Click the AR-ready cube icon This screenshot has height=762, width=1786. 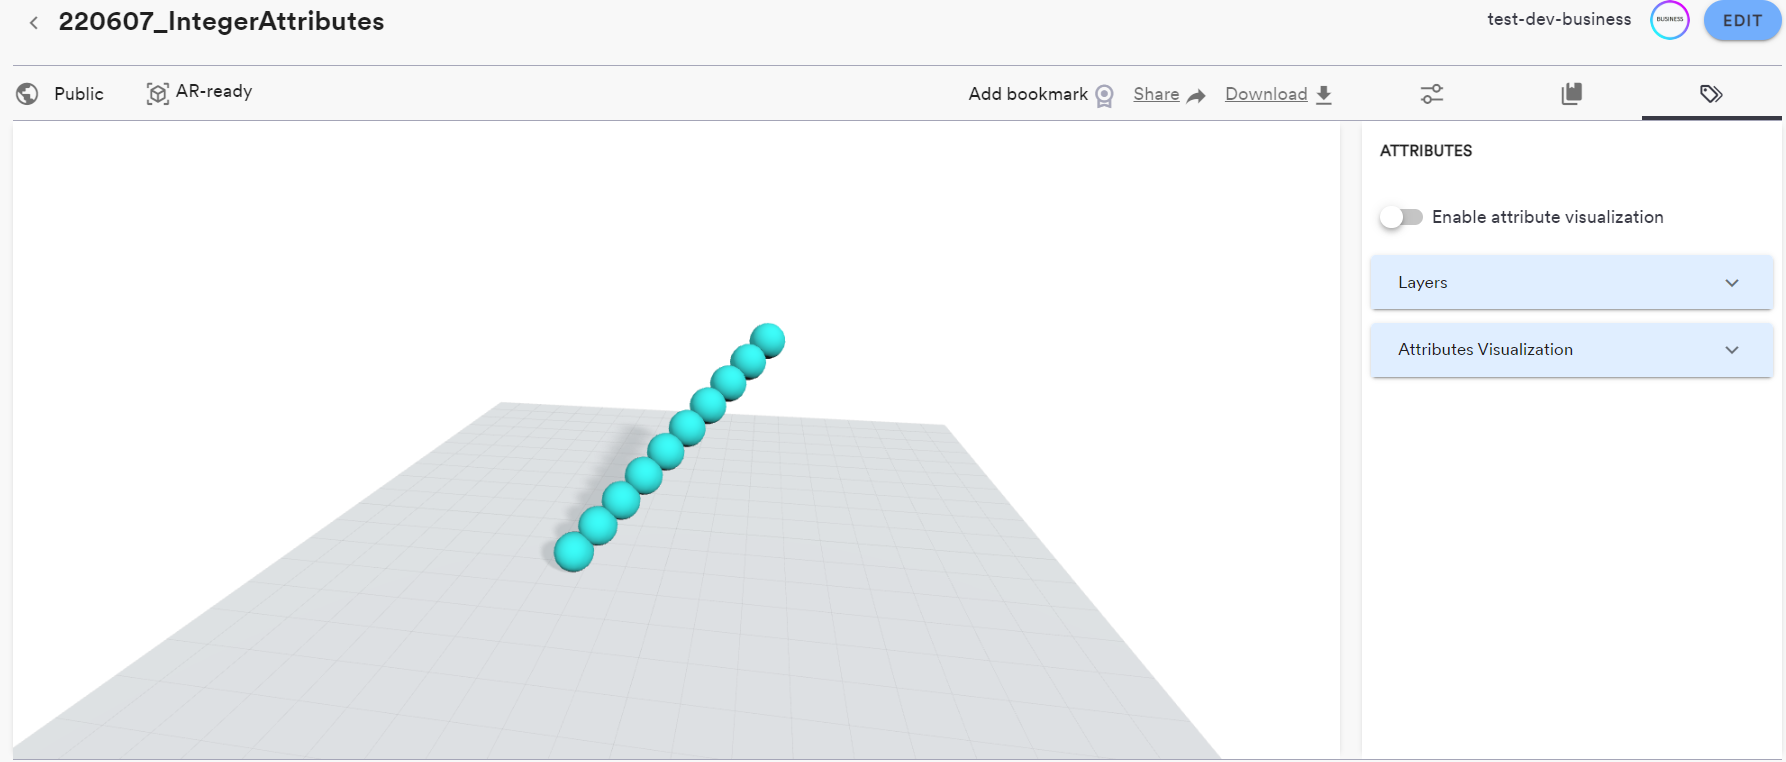157,93
